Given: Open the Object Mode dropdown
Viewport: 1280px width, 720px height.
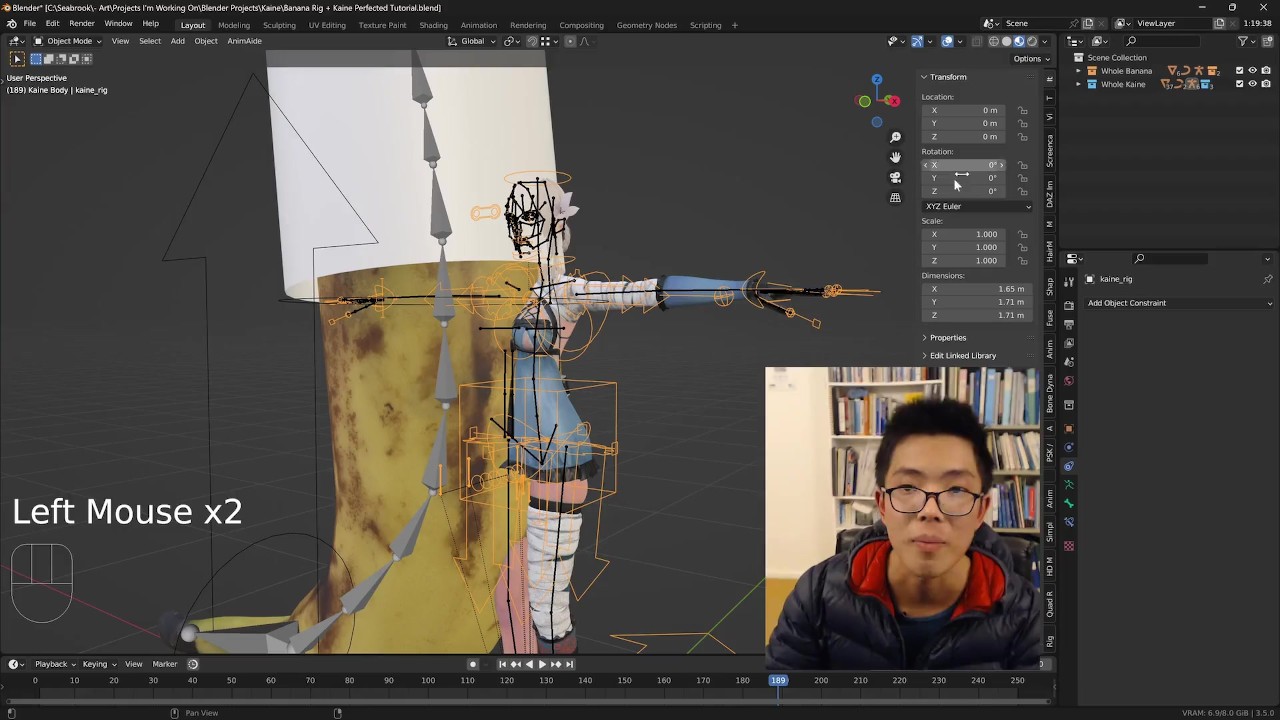Looking at the screenshot, I should pos(68,41).
